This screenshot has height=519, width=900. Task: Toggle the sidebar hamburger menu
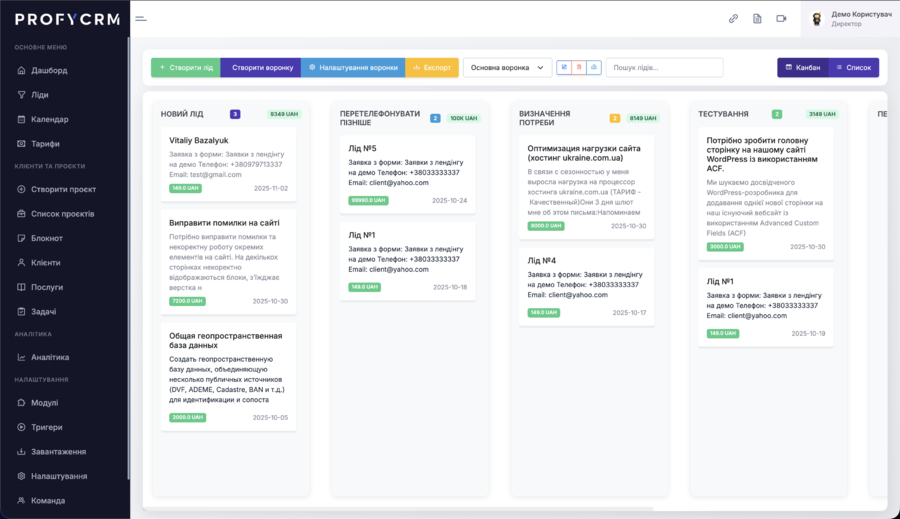[x=141, y=18]
